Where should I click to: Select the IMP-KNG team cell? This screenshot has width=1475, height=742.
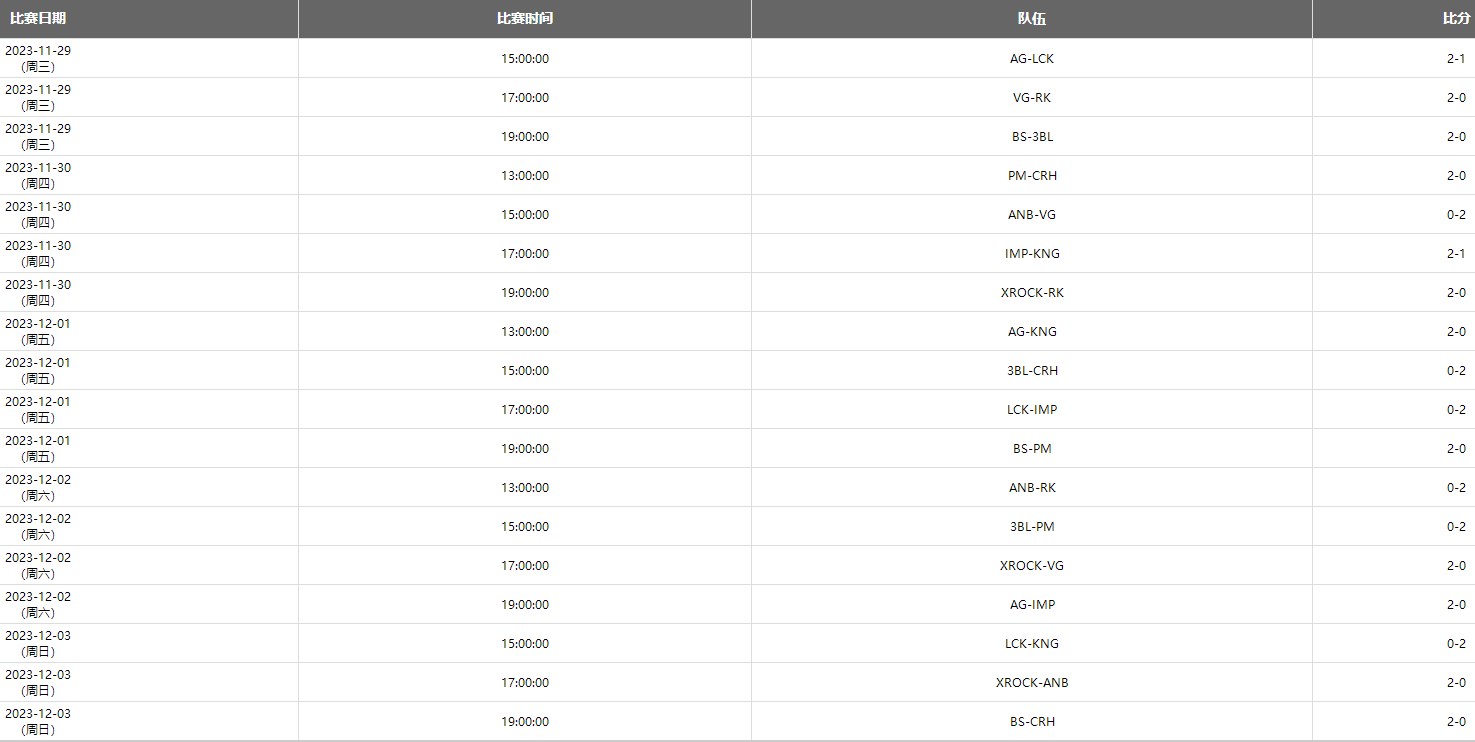pyautogui.click(x=1032, y=253)
